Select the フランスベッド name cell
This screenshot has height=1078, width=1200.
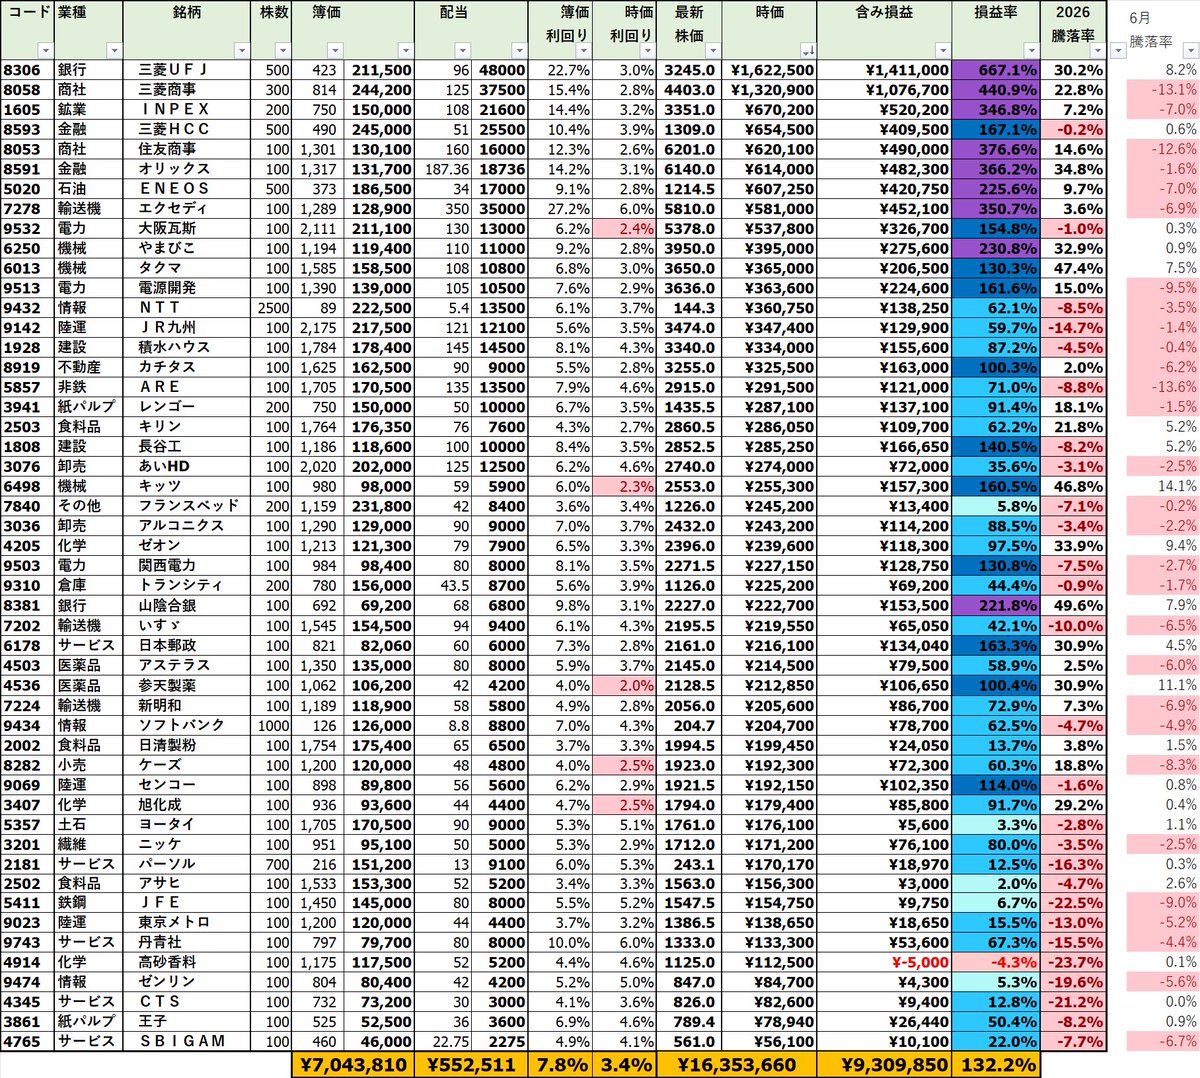(186, 506)
